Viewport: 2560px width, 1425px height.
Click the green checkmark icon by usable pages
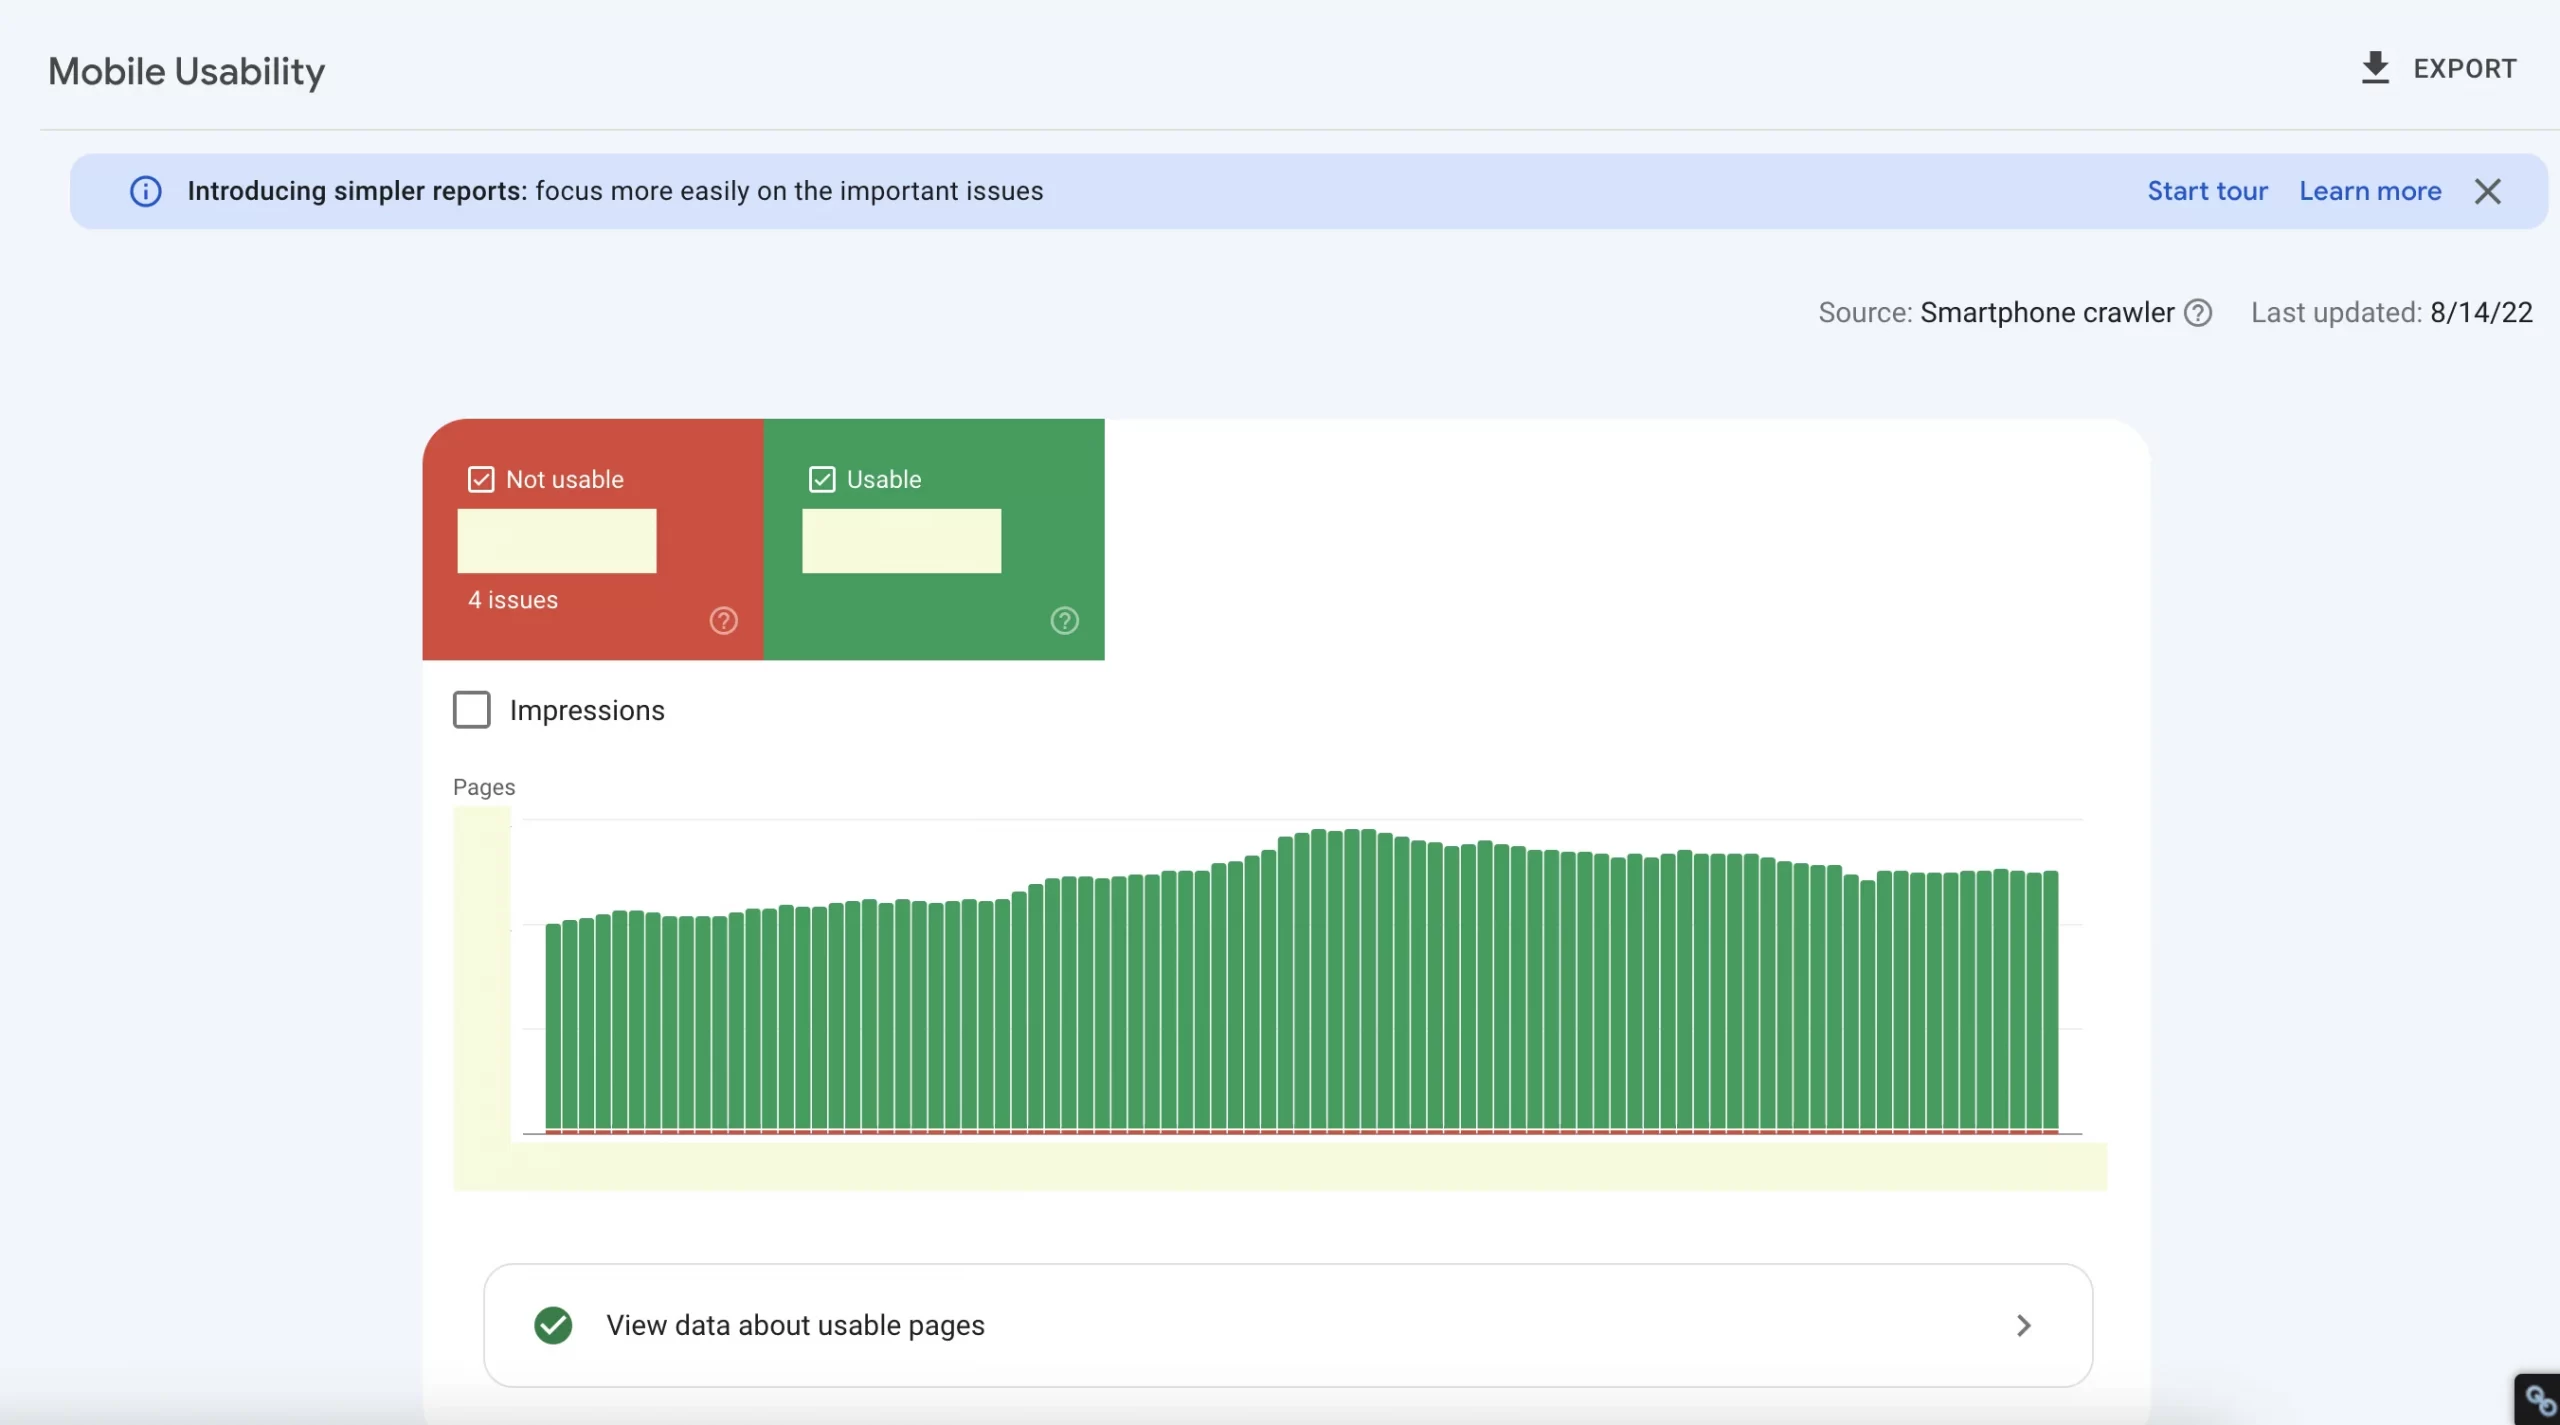553,1325
